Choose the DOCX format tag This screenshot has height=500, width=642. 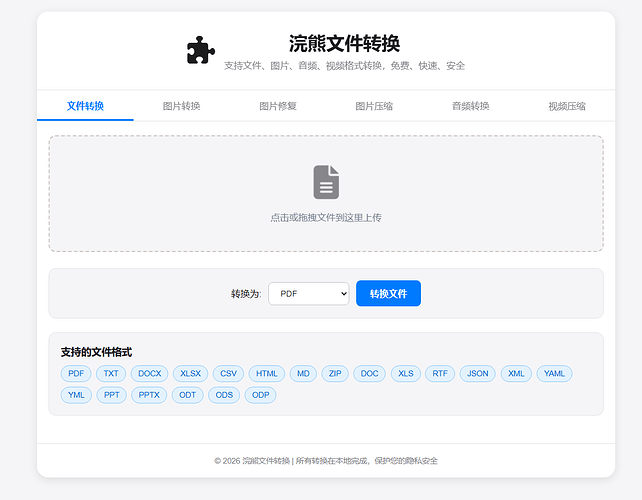149,374
